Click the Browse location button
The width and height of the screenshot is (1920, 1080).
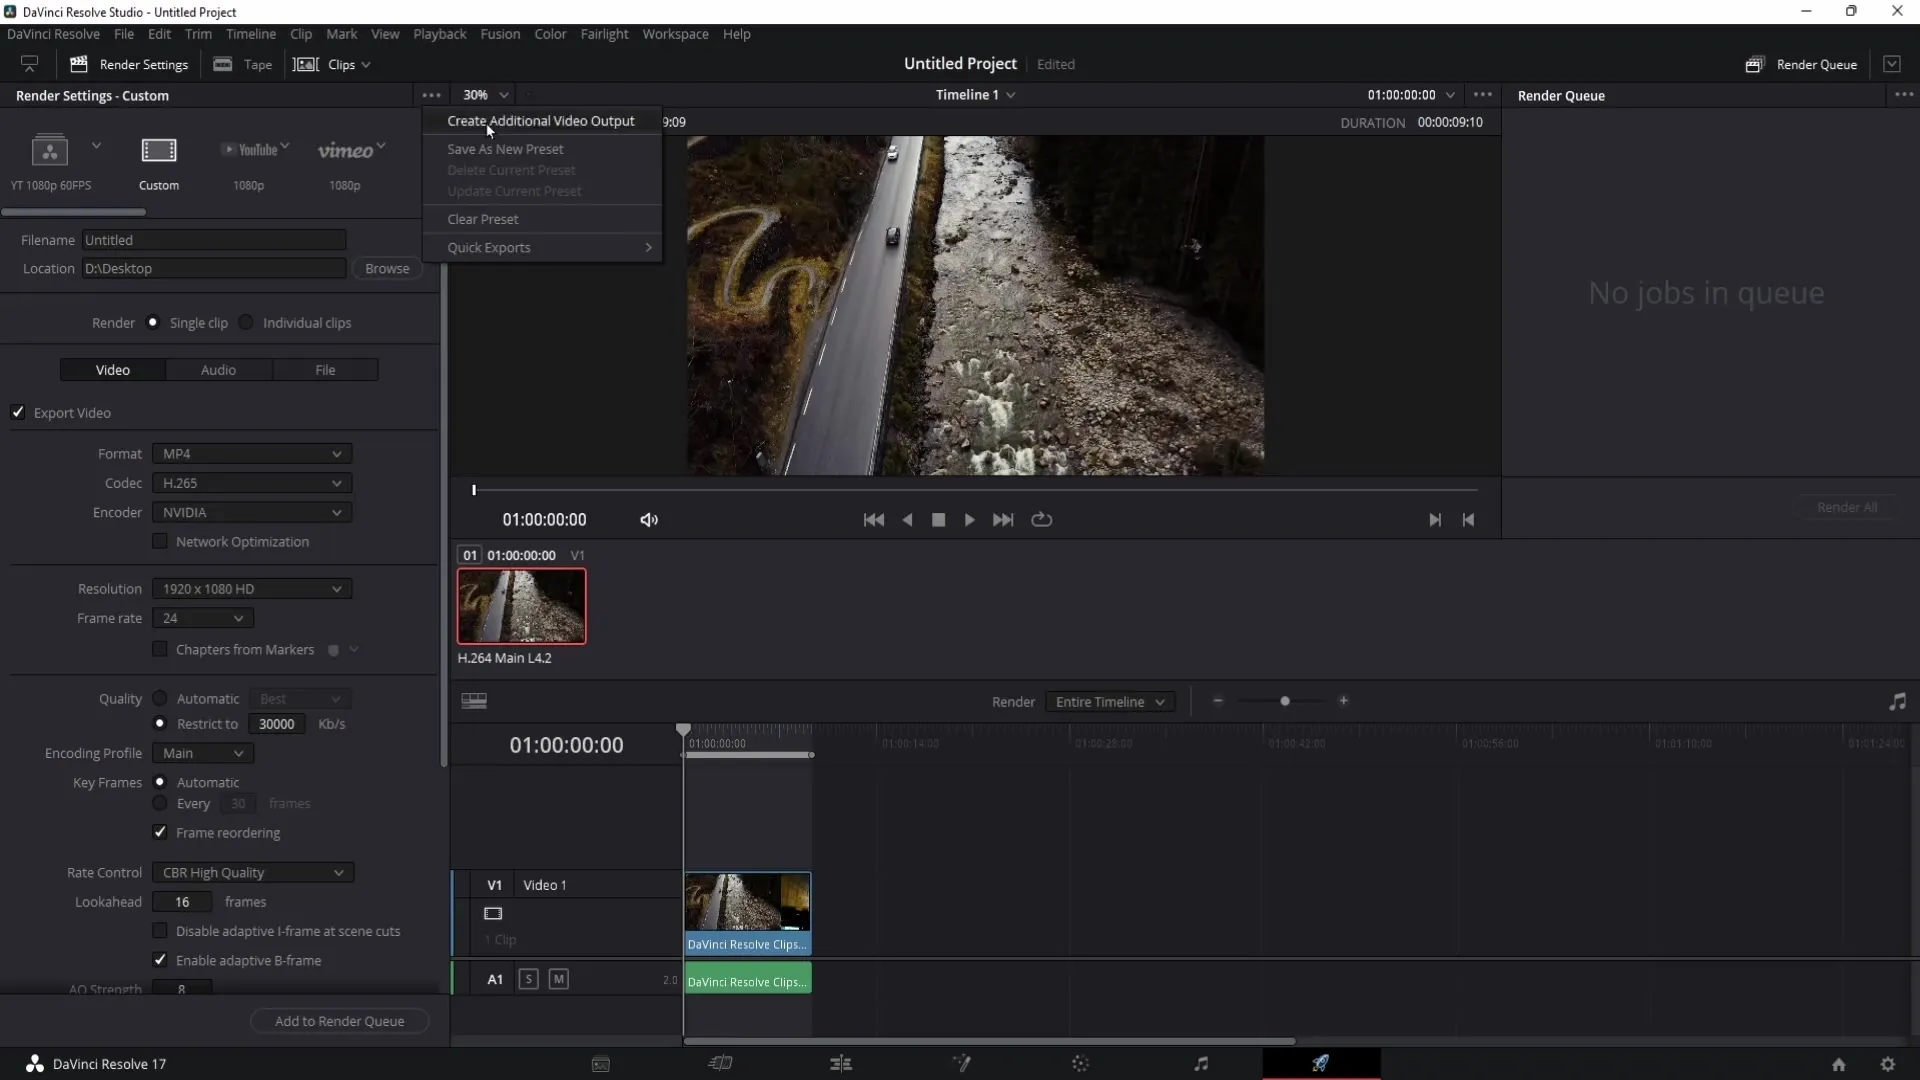click(x=387, y=269)
